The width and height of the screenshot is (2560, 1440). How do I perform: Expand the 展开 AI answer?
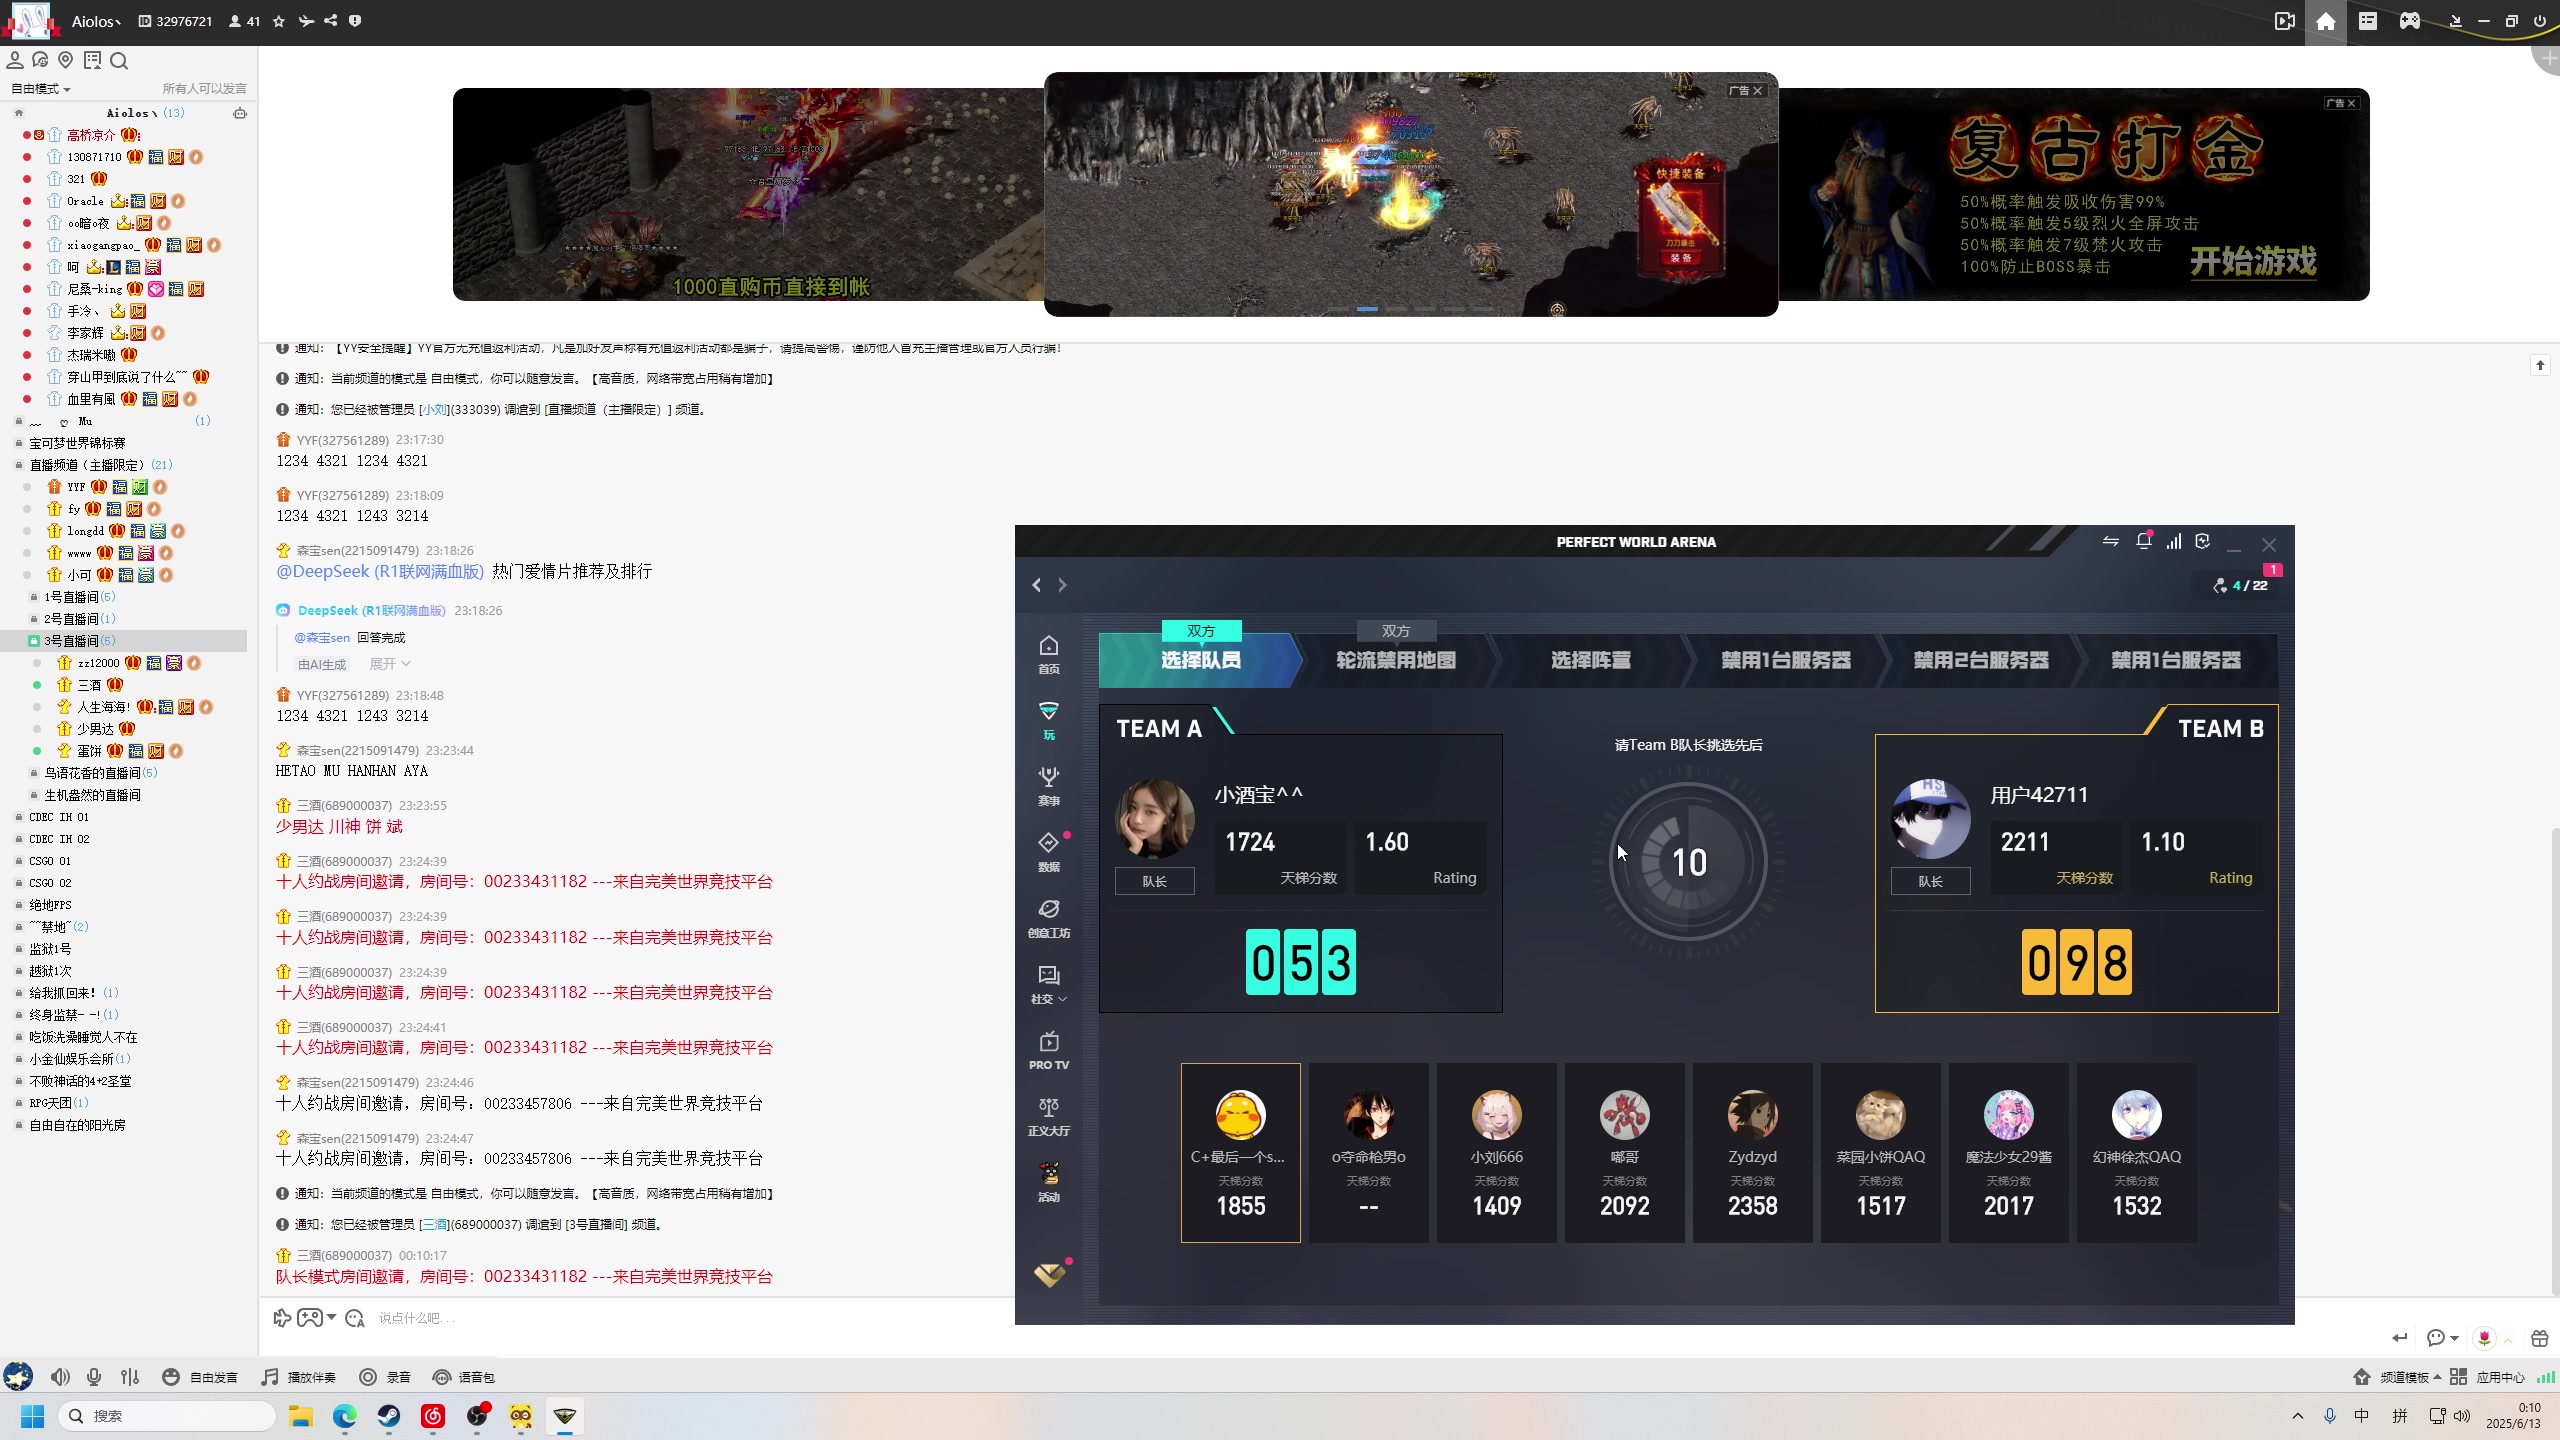(x=390, y=664)
